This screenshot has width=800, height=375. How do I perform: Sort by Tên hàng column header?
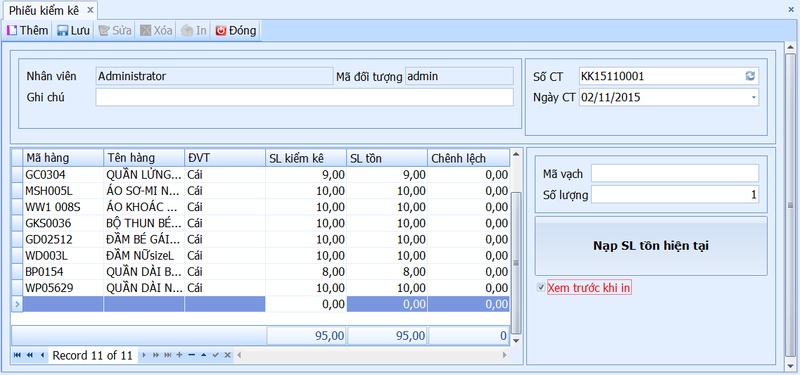144,158
